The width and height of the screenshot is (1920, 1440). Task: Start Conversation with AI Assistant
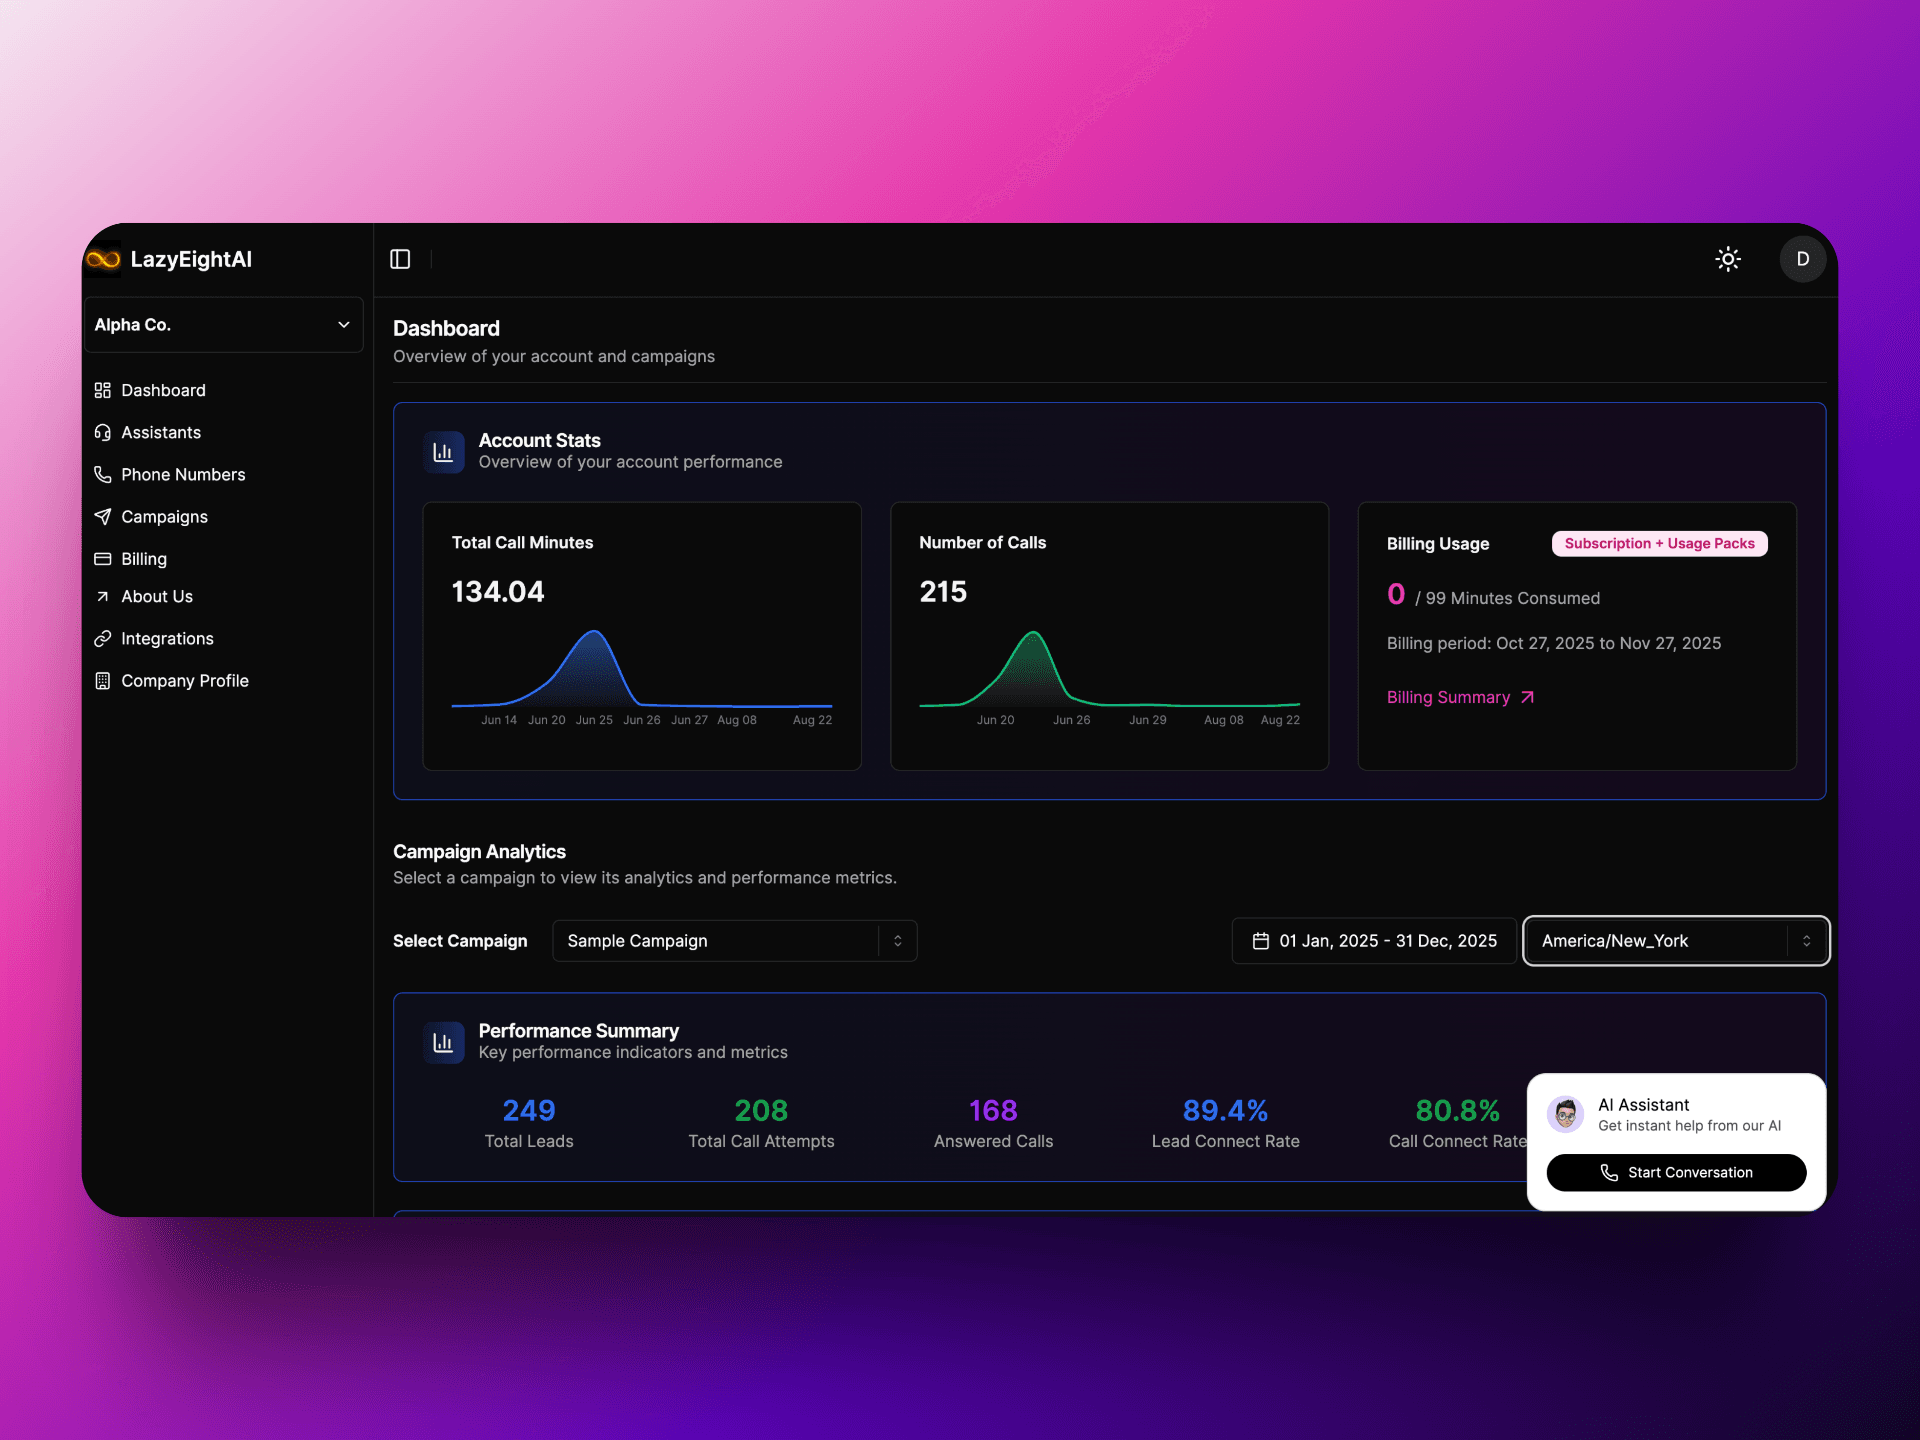(x=1676, y=1172)
